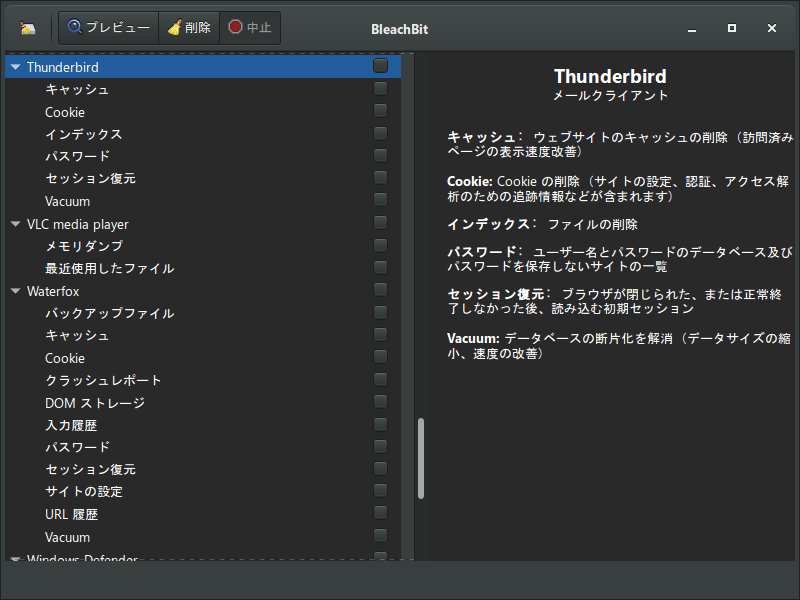
Task: Select the 入力履歴 row
Action: click(203, 425)
